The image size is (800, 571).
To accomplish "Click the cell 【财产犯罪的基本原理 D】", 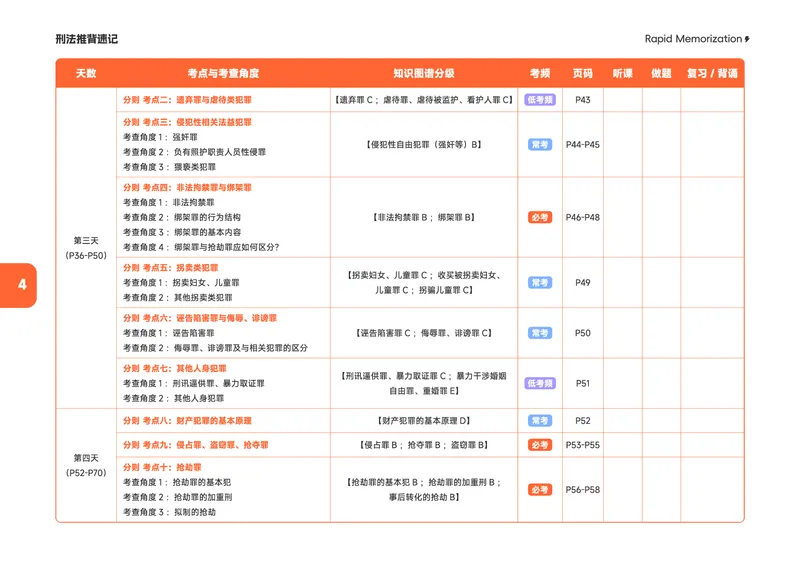I will (x=423, y=421).
